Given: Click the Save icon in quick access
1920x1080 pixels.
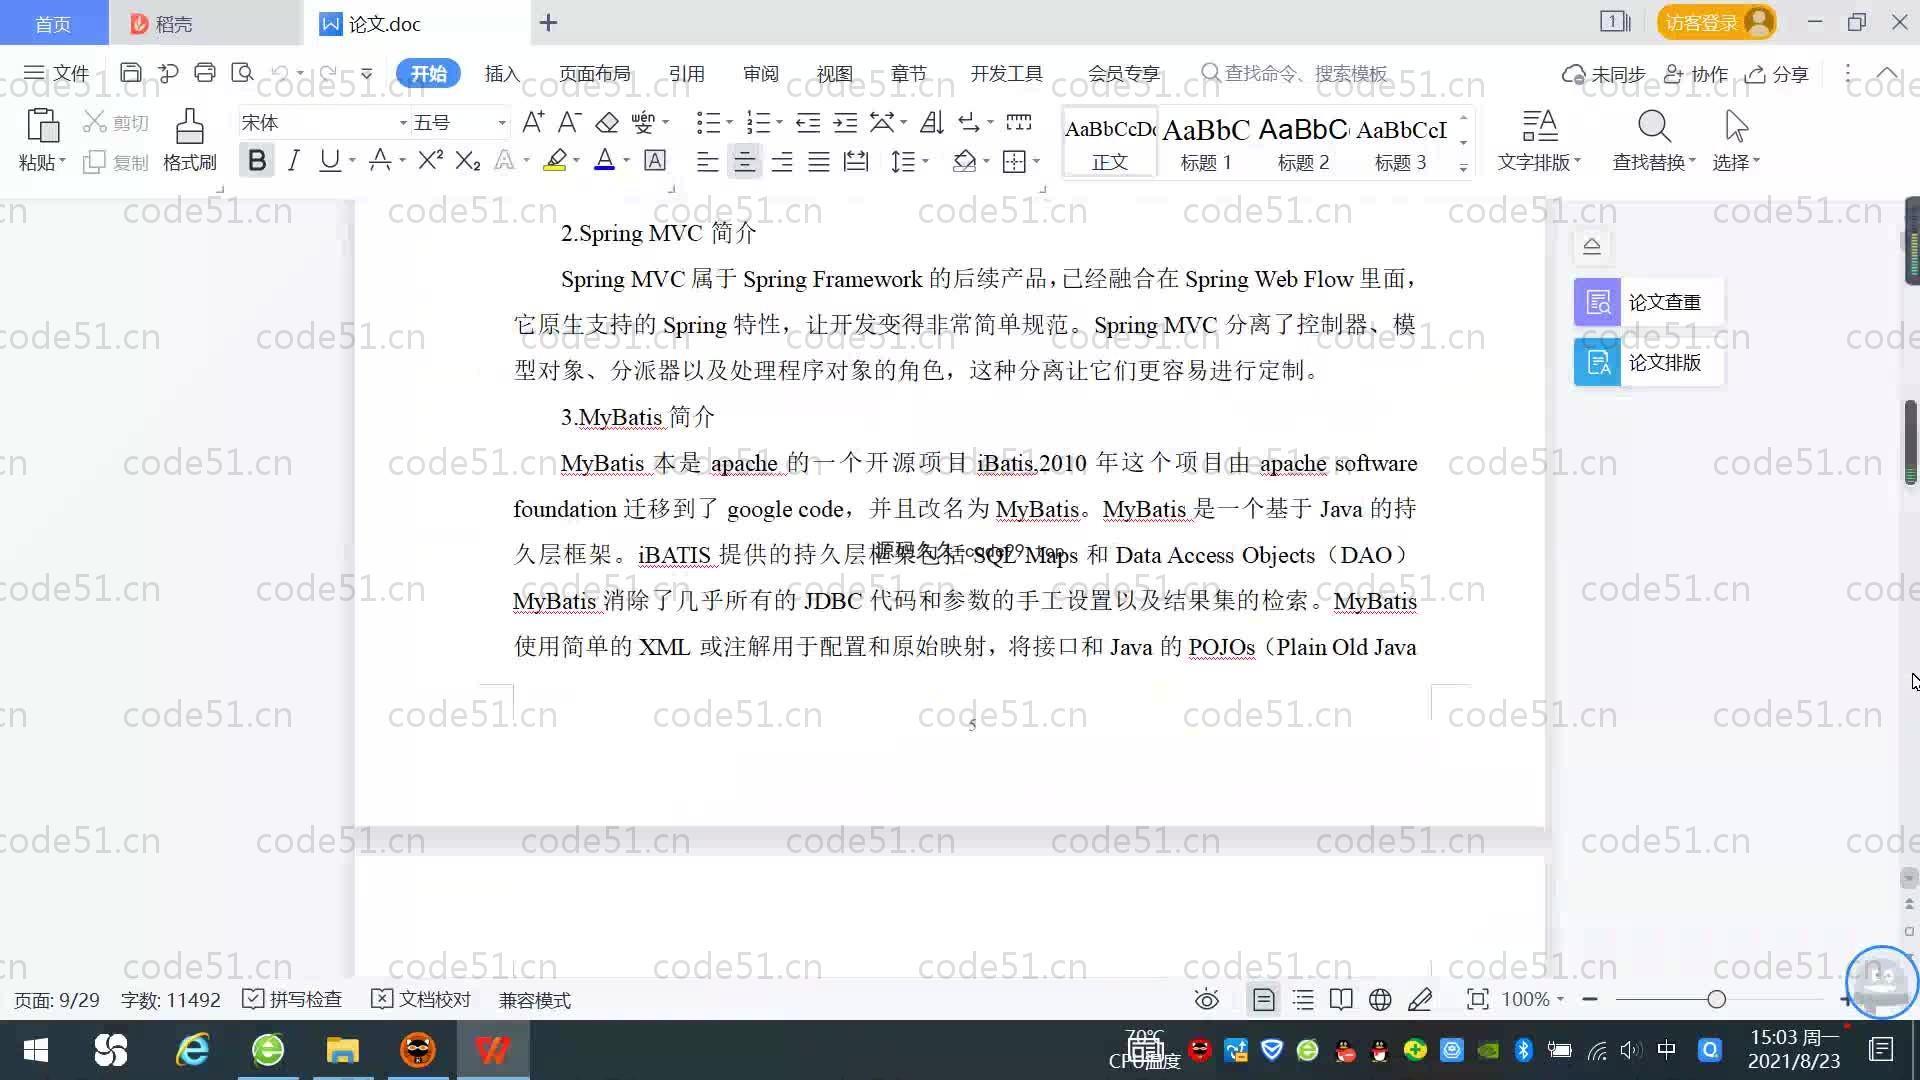Looking at the screenshot, I should pyautogui.click(x=130, y=73).
